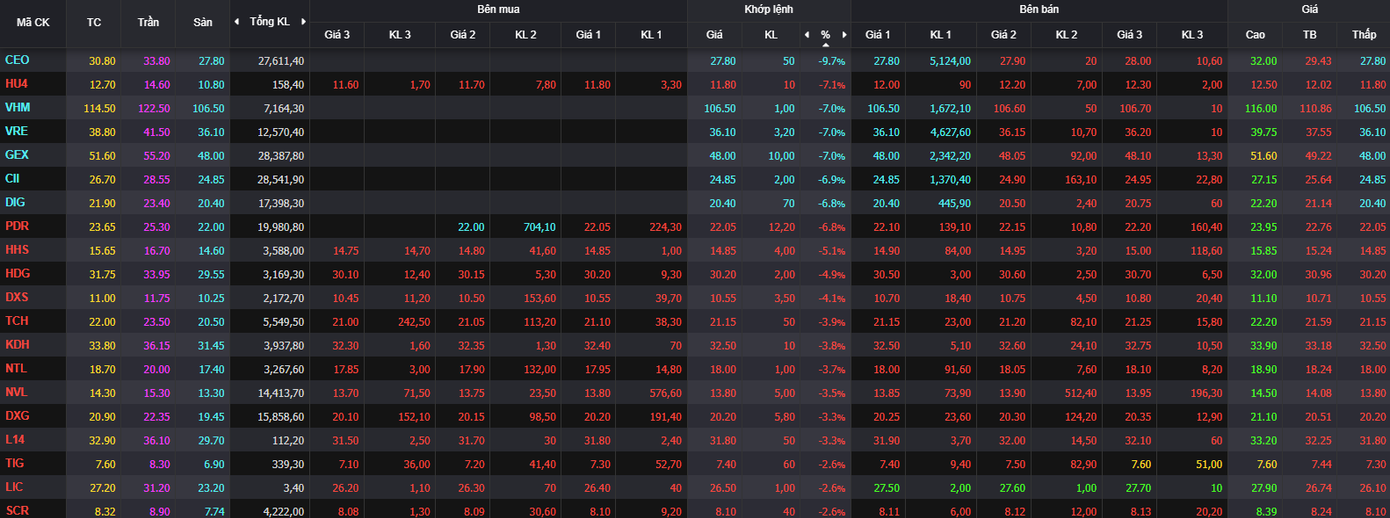Click the right arrow beside Tổng KL

tap(302, 22)
